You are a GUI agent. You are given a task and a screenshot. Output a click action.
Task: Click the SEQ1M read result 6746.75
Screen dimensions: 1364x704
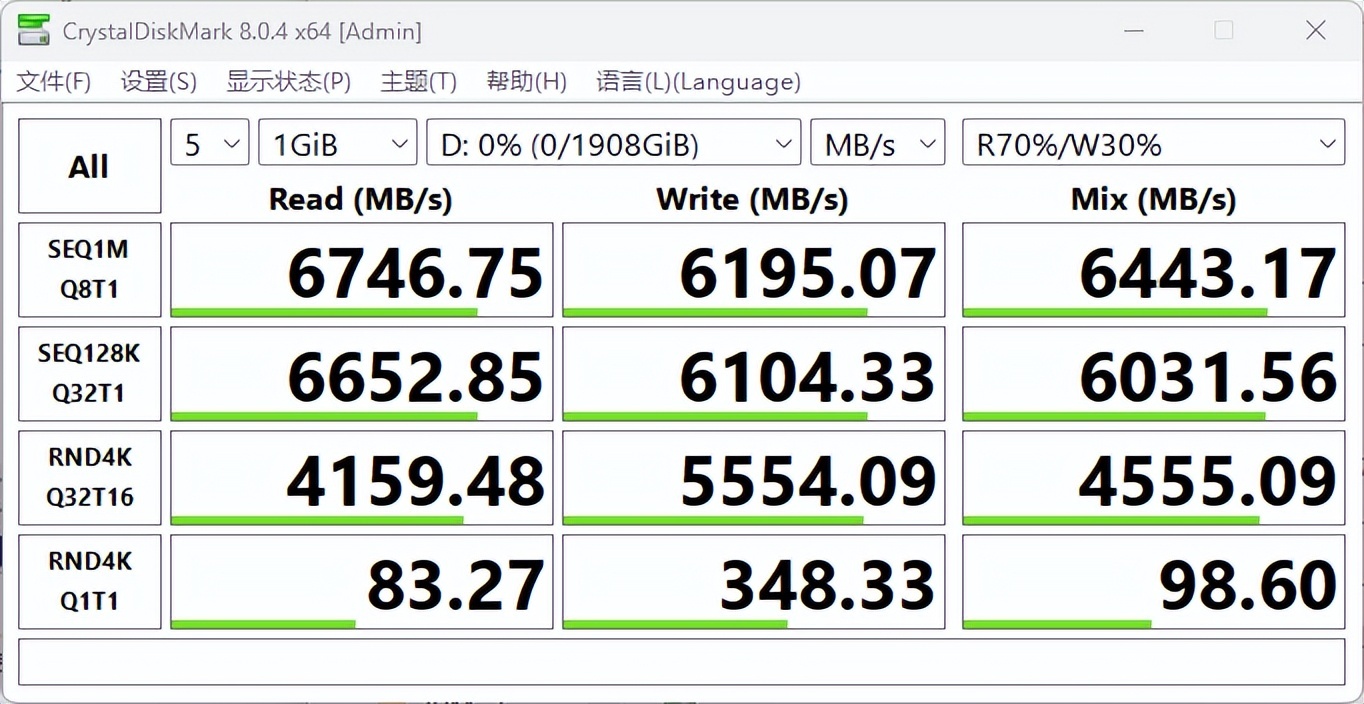(362, 270)
